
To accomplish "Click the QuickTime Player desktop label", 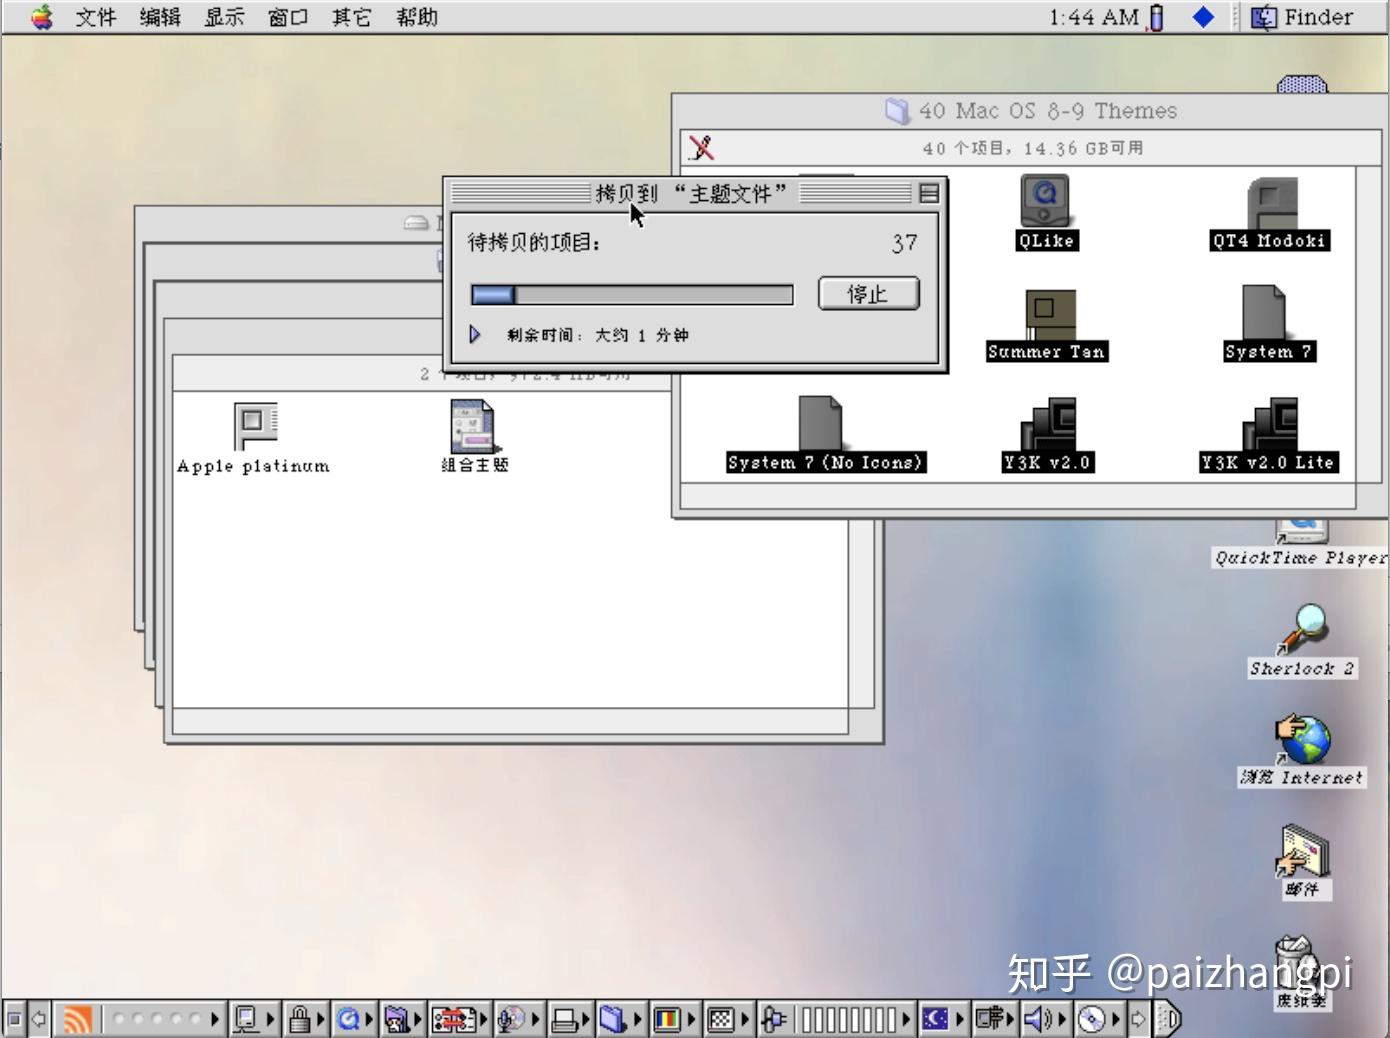I will pyautogui.click(x=1301, y=558).
